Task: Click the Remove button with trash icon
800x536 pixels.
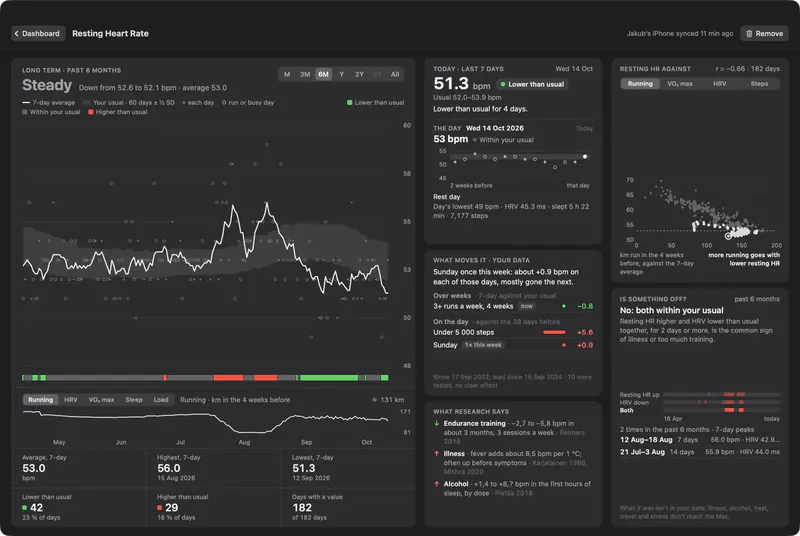Action: 764,34
